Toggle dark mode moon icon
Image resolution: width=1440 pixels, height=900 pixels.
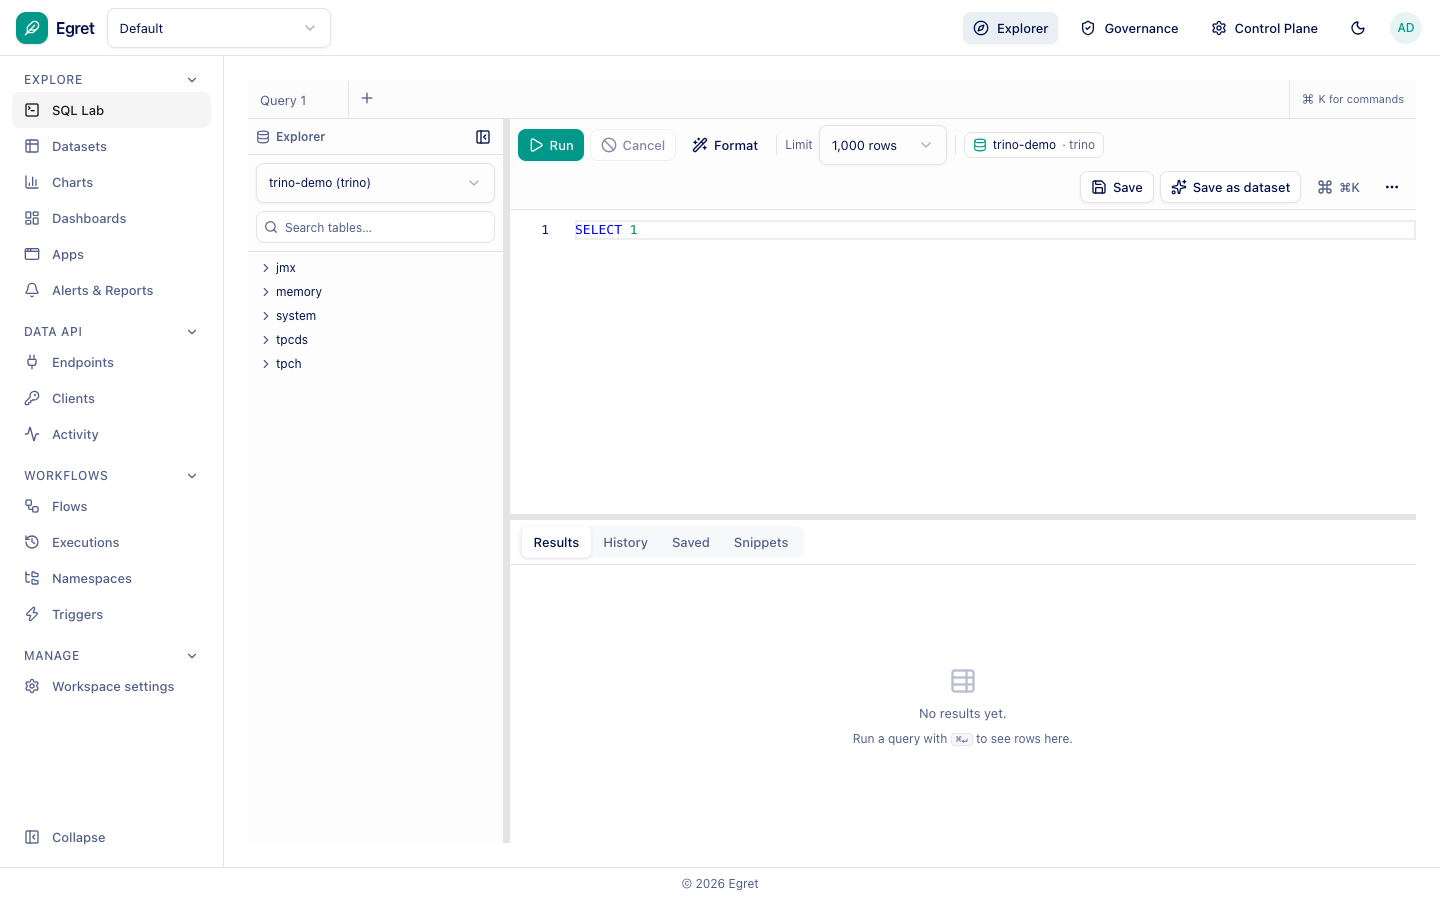[x=1358, y=28]
